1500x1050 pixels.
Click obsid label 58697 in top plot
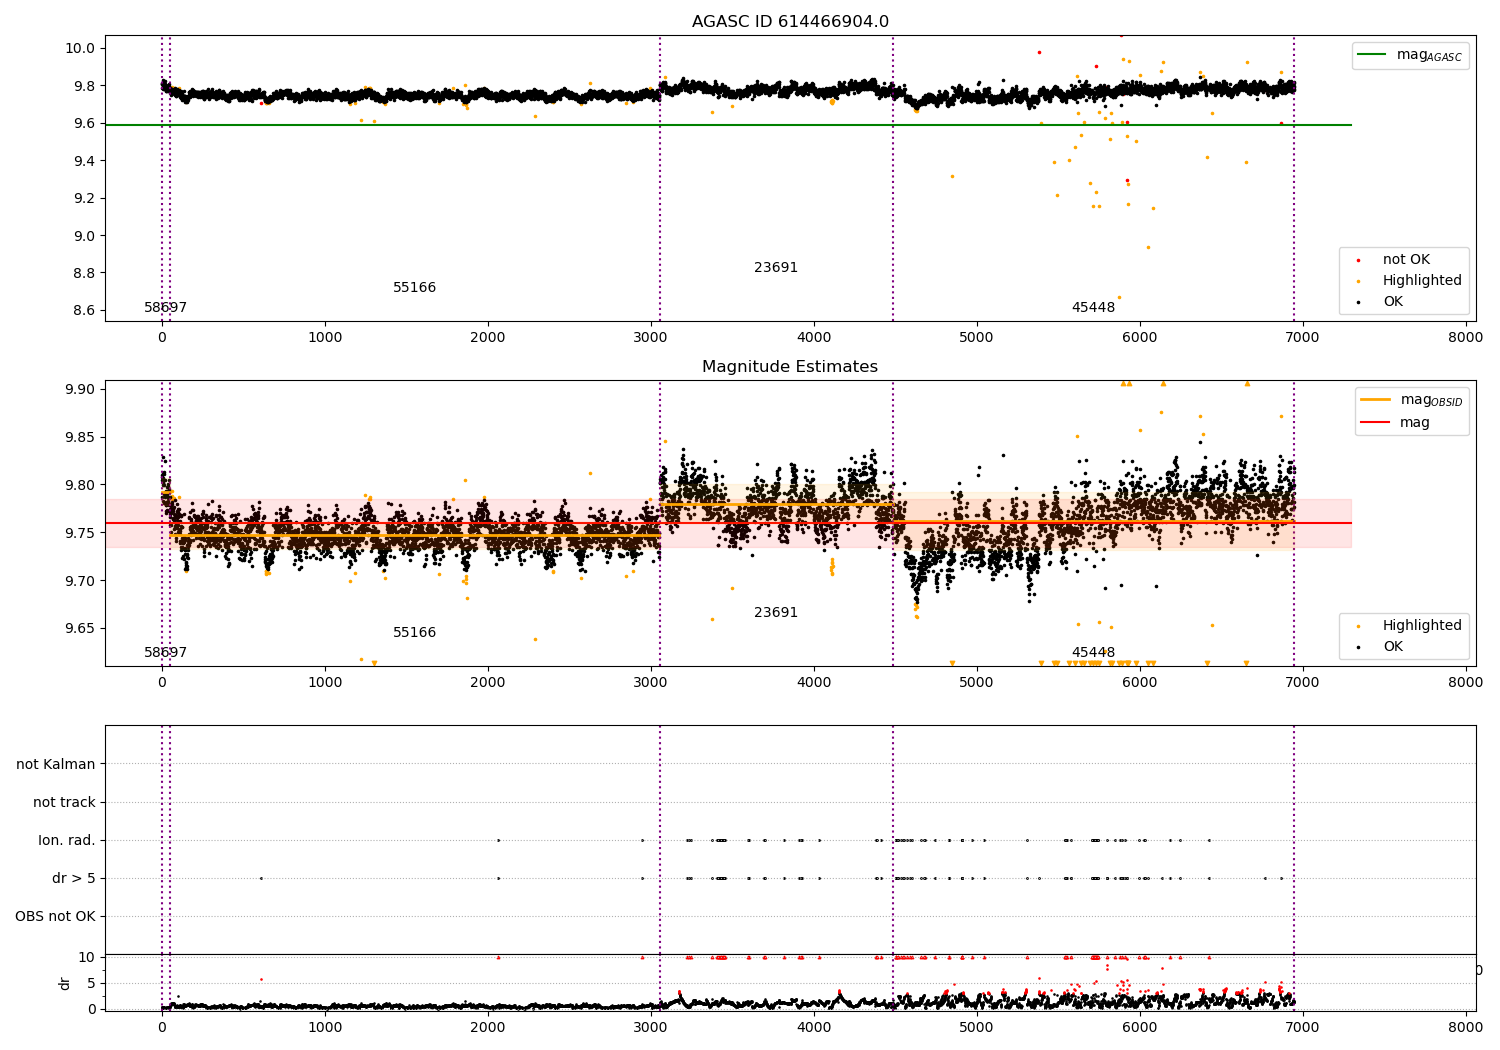(166, 308)
